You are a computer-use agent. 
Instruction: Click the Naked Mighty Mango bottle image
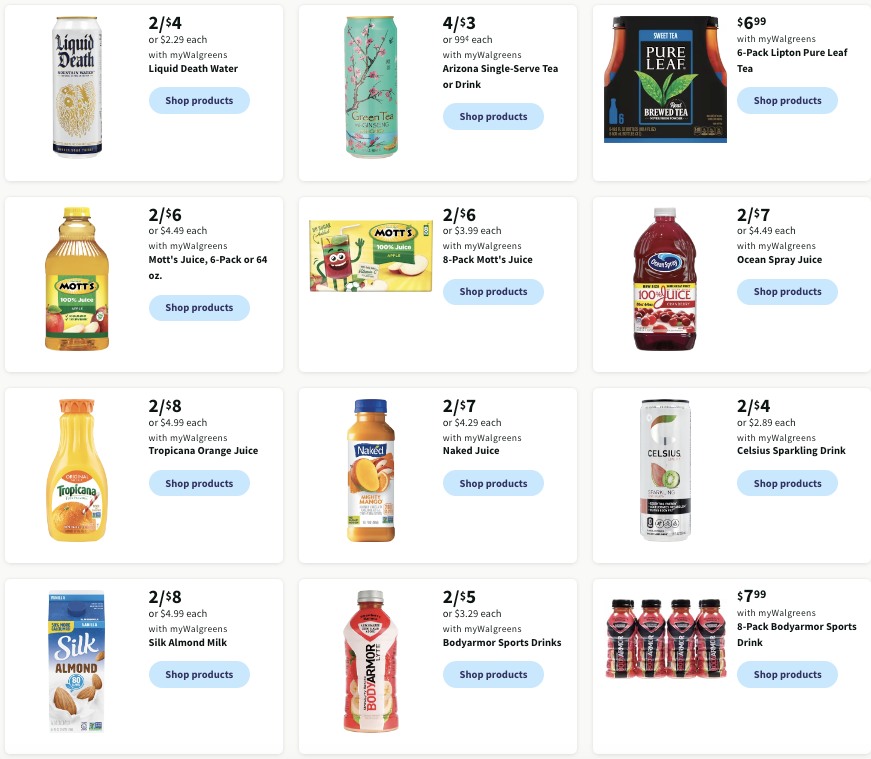coord(371,470)
